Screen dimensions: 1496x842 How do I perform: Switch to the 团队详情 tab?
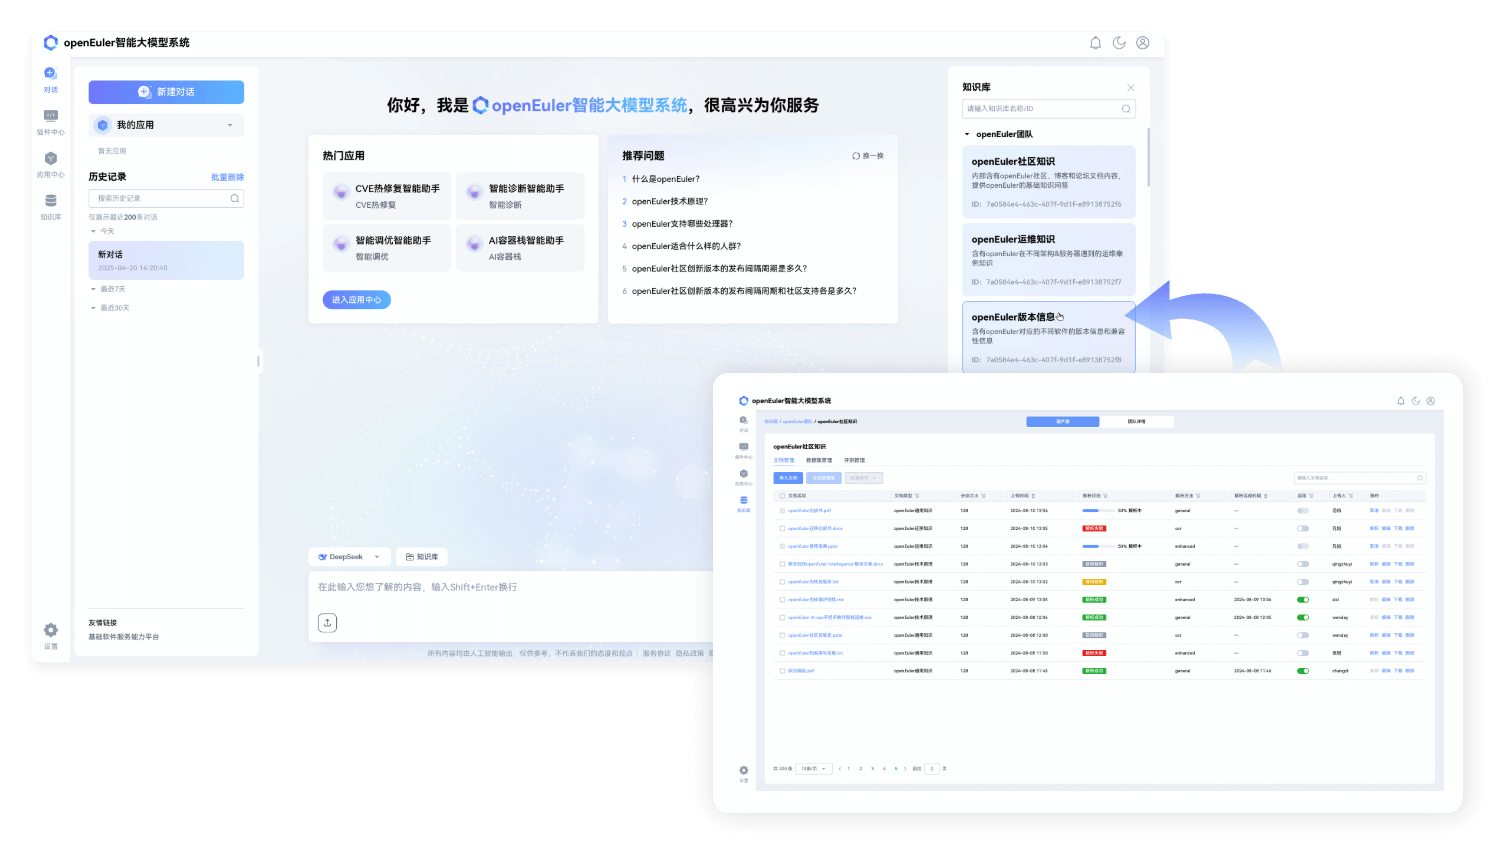[x=1137, y=422]
